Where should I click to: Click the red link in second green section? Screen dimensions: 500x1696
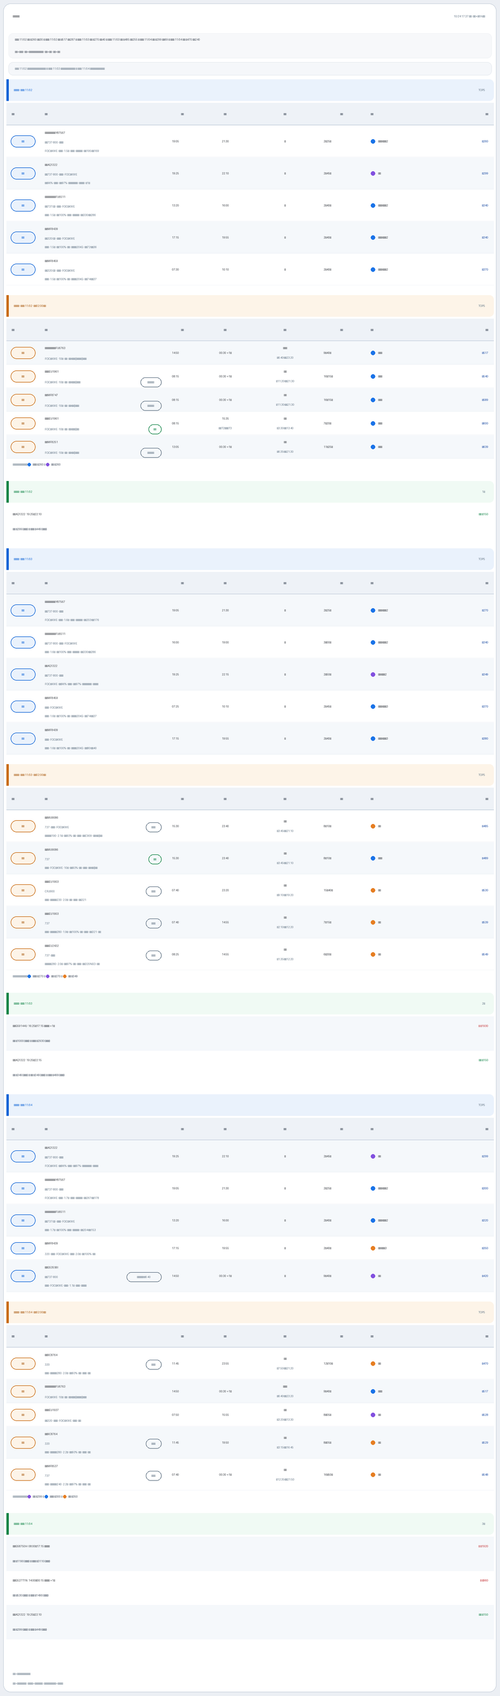pyautogui.click(x=483, y=1026)
